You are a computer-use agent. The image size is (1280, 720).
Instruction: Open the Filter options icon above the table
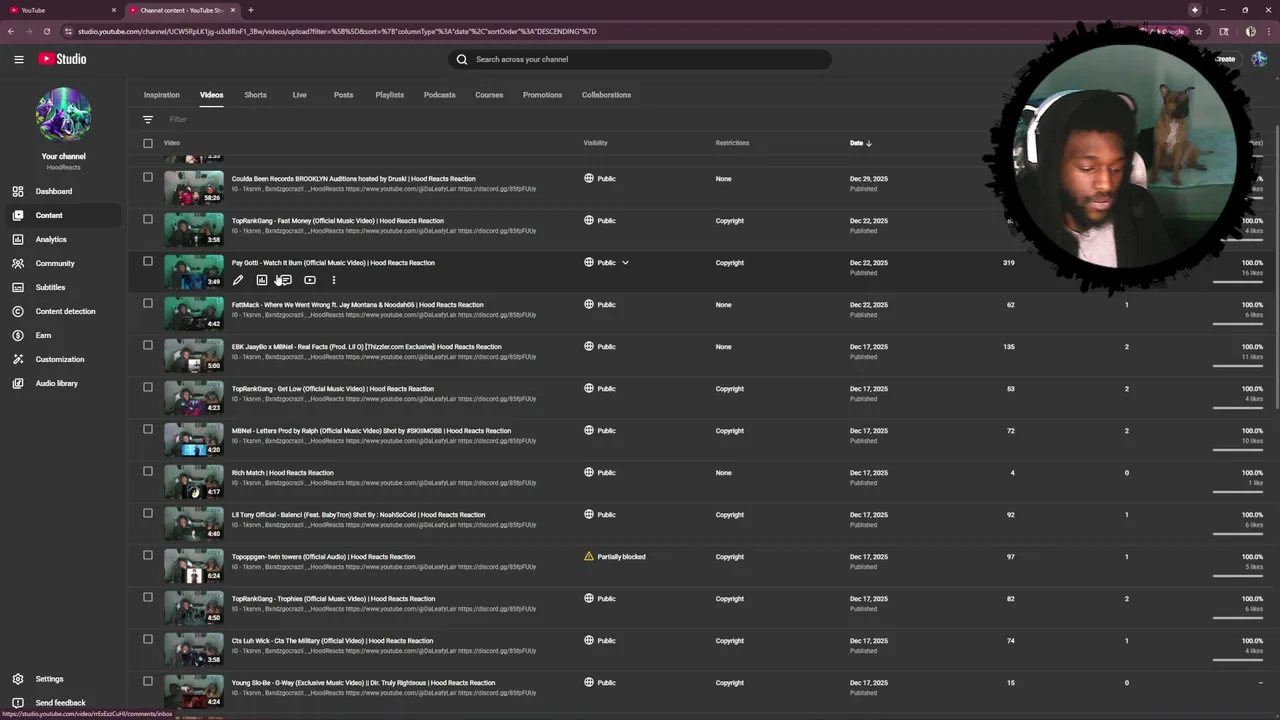point(148,120)
